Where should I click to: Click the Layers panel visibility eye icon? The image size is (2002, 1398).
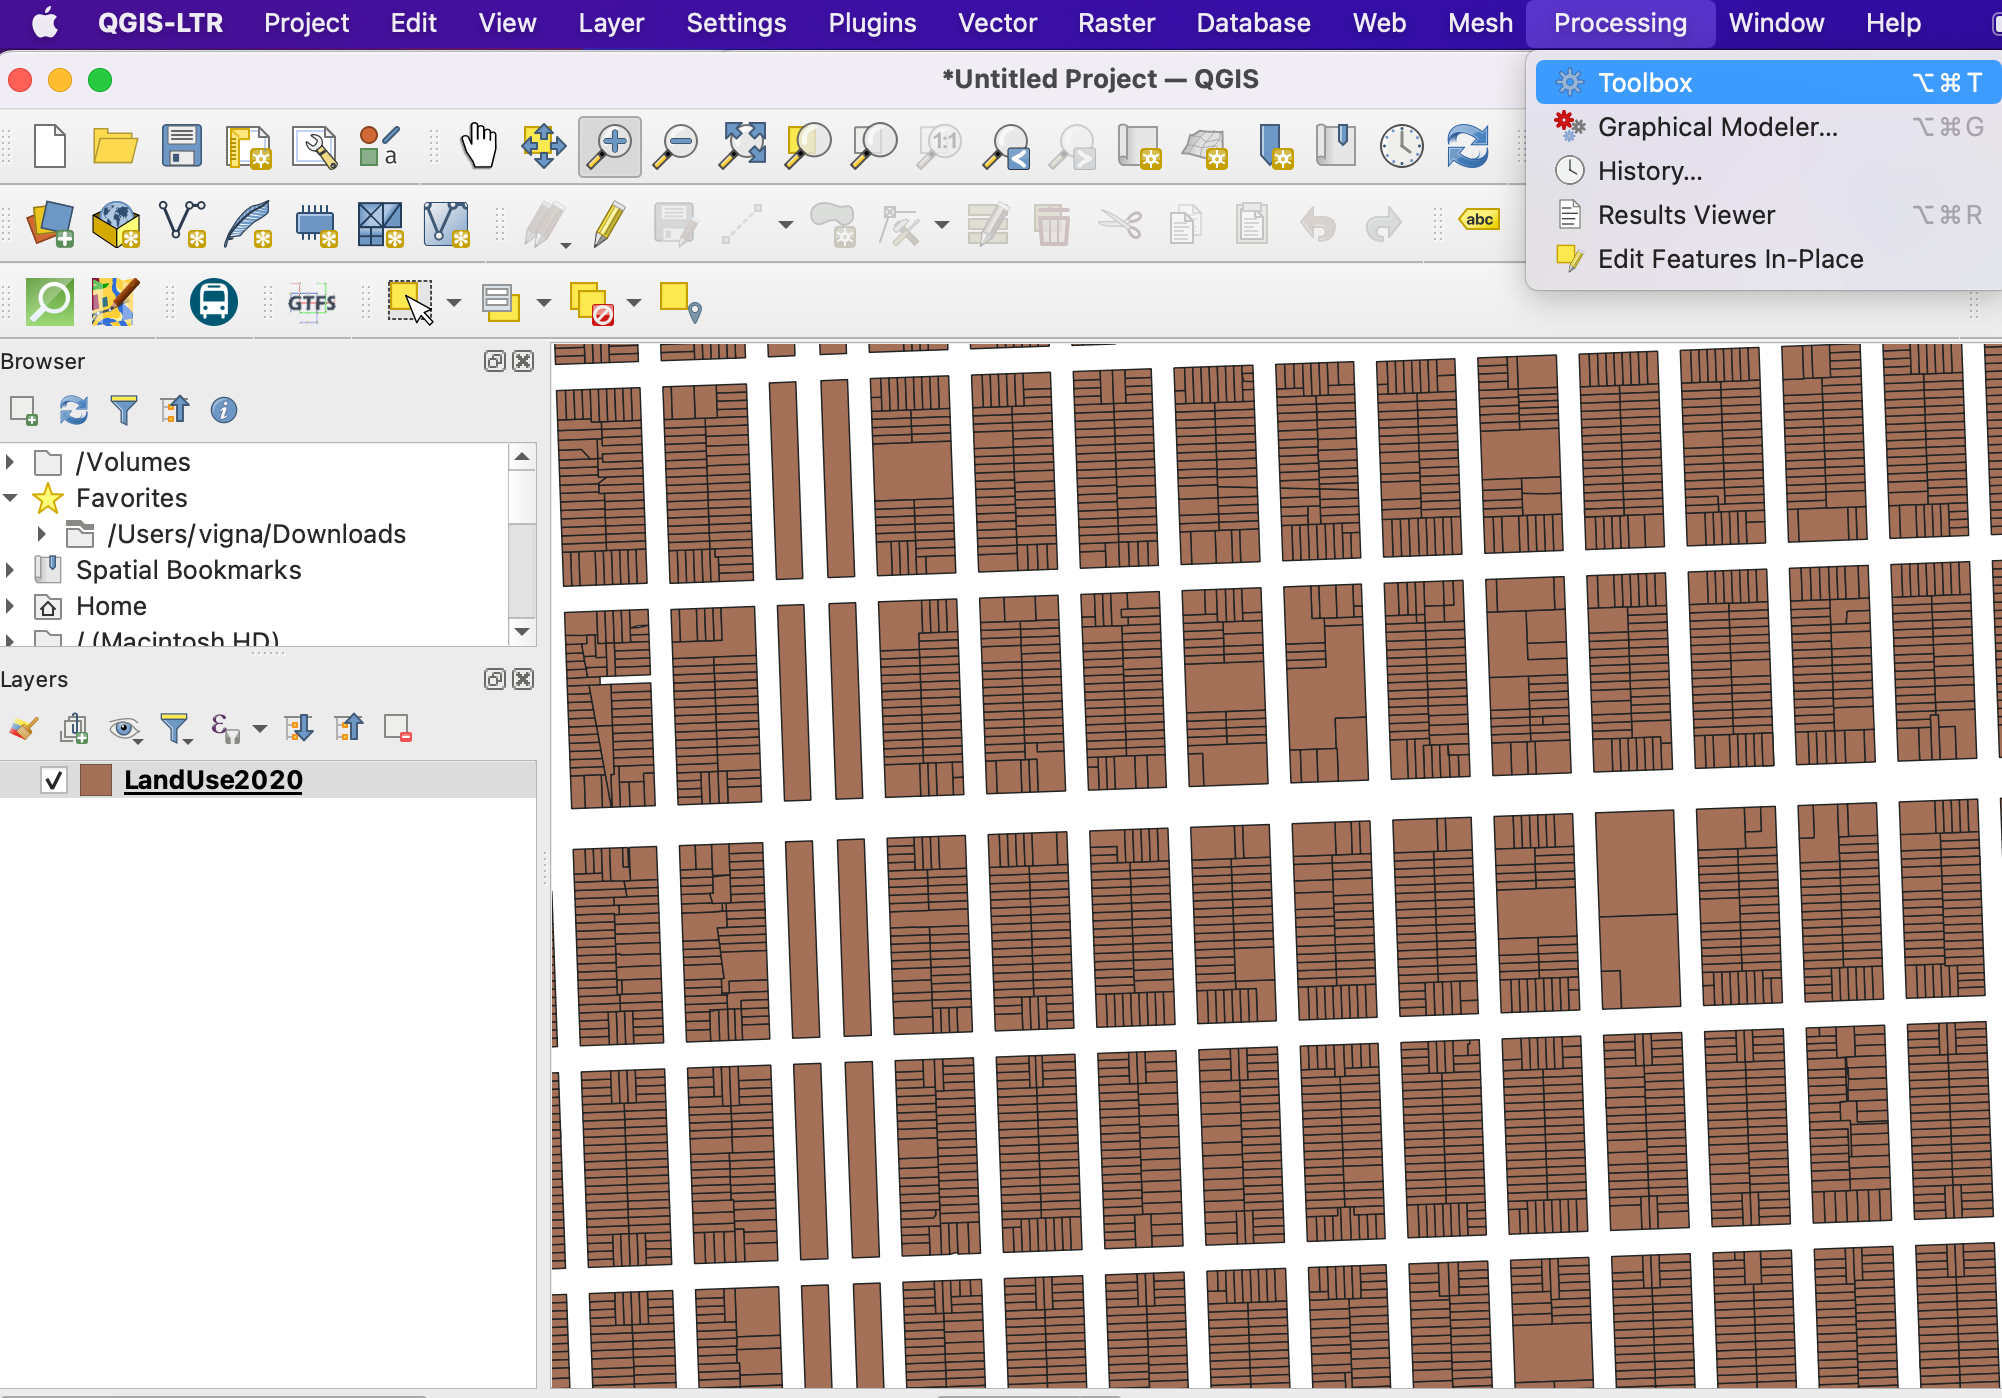pos(124,728)
